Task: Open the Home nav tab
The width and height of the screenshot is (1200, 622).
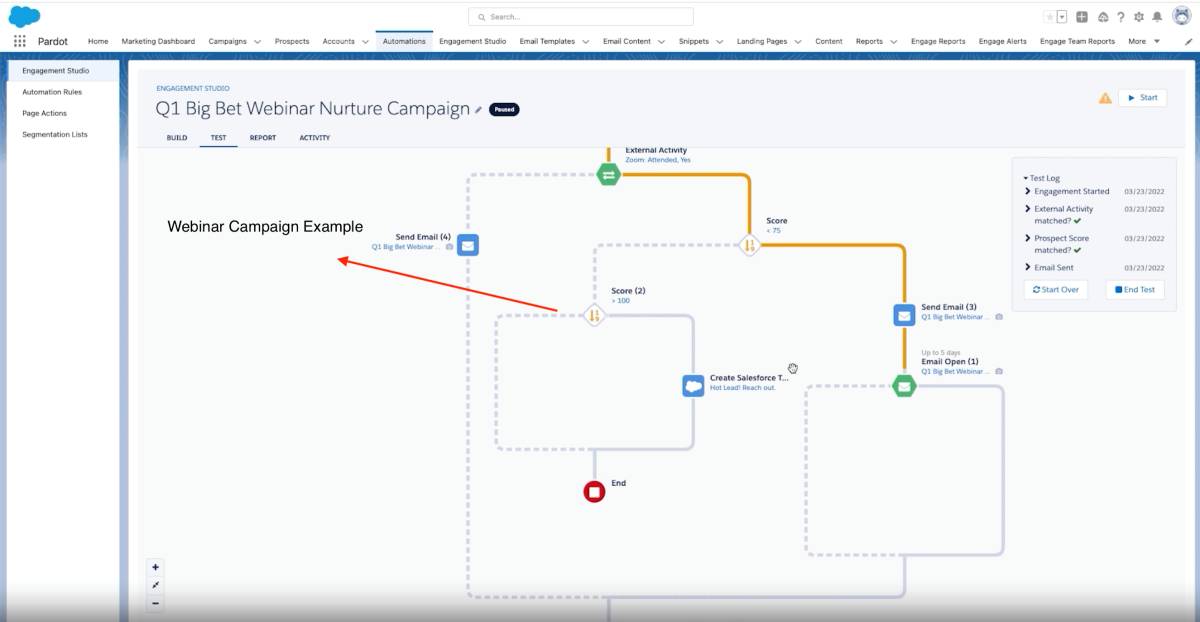Action: (98, 41)
